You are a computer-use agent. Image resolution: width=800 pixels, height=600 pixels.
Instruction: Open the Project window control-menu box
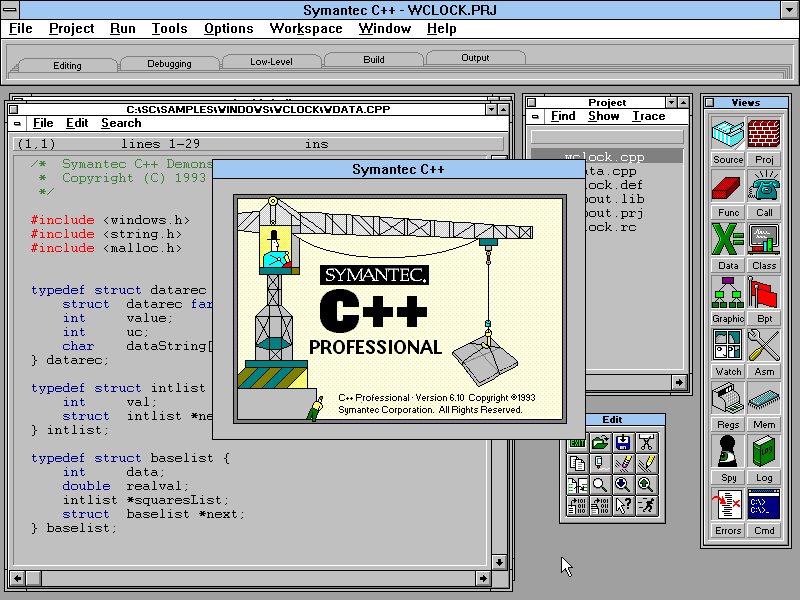pyautogui.click(x=531, y=102)
